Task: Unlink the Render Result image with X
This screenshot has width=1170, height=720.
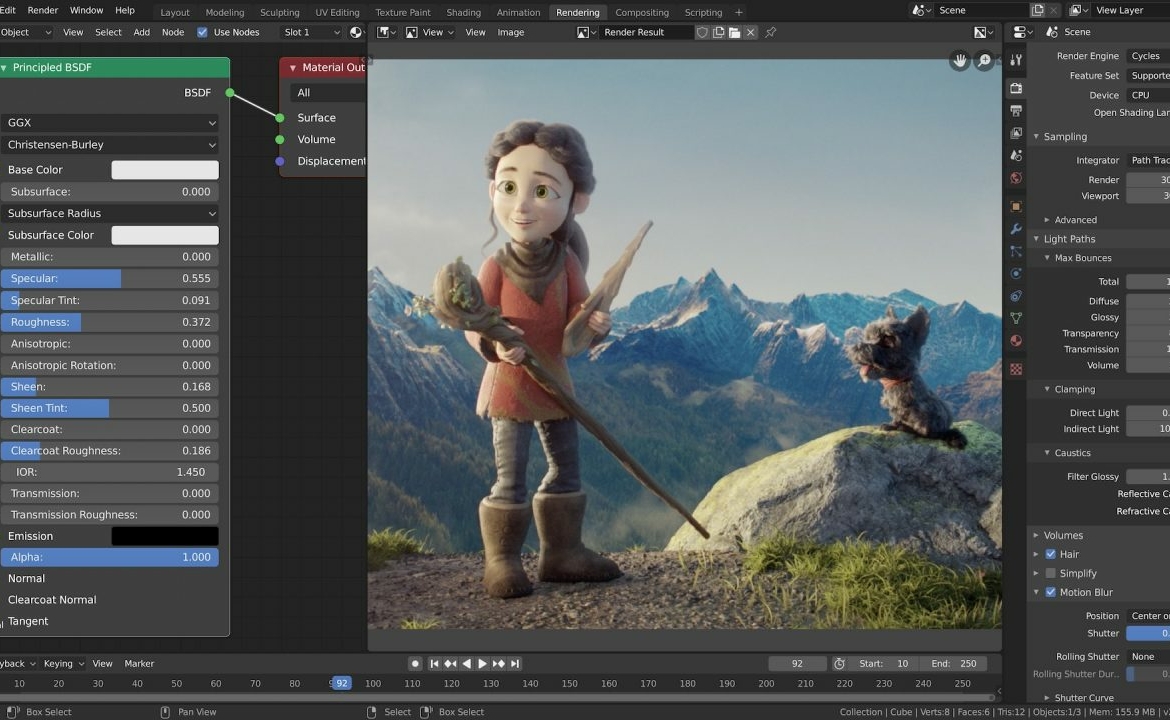Action: 751,32
